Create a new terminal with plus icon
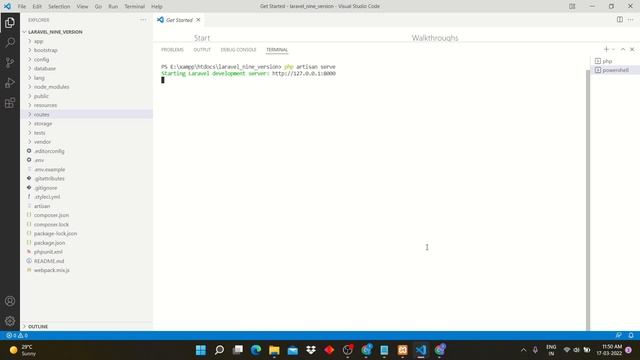Image resolution: width=640 pixels, height=360 pixels. tap(606, 49)
